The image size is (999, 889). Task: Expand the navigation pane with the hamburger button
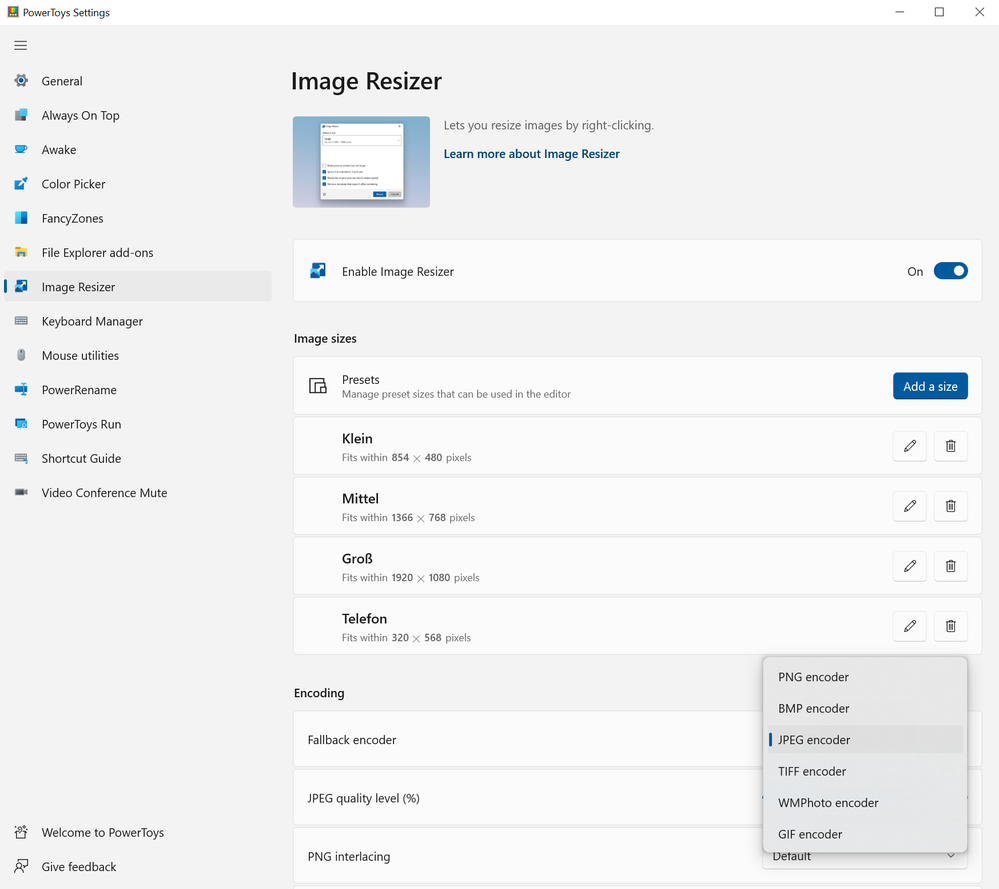(20, 45)
